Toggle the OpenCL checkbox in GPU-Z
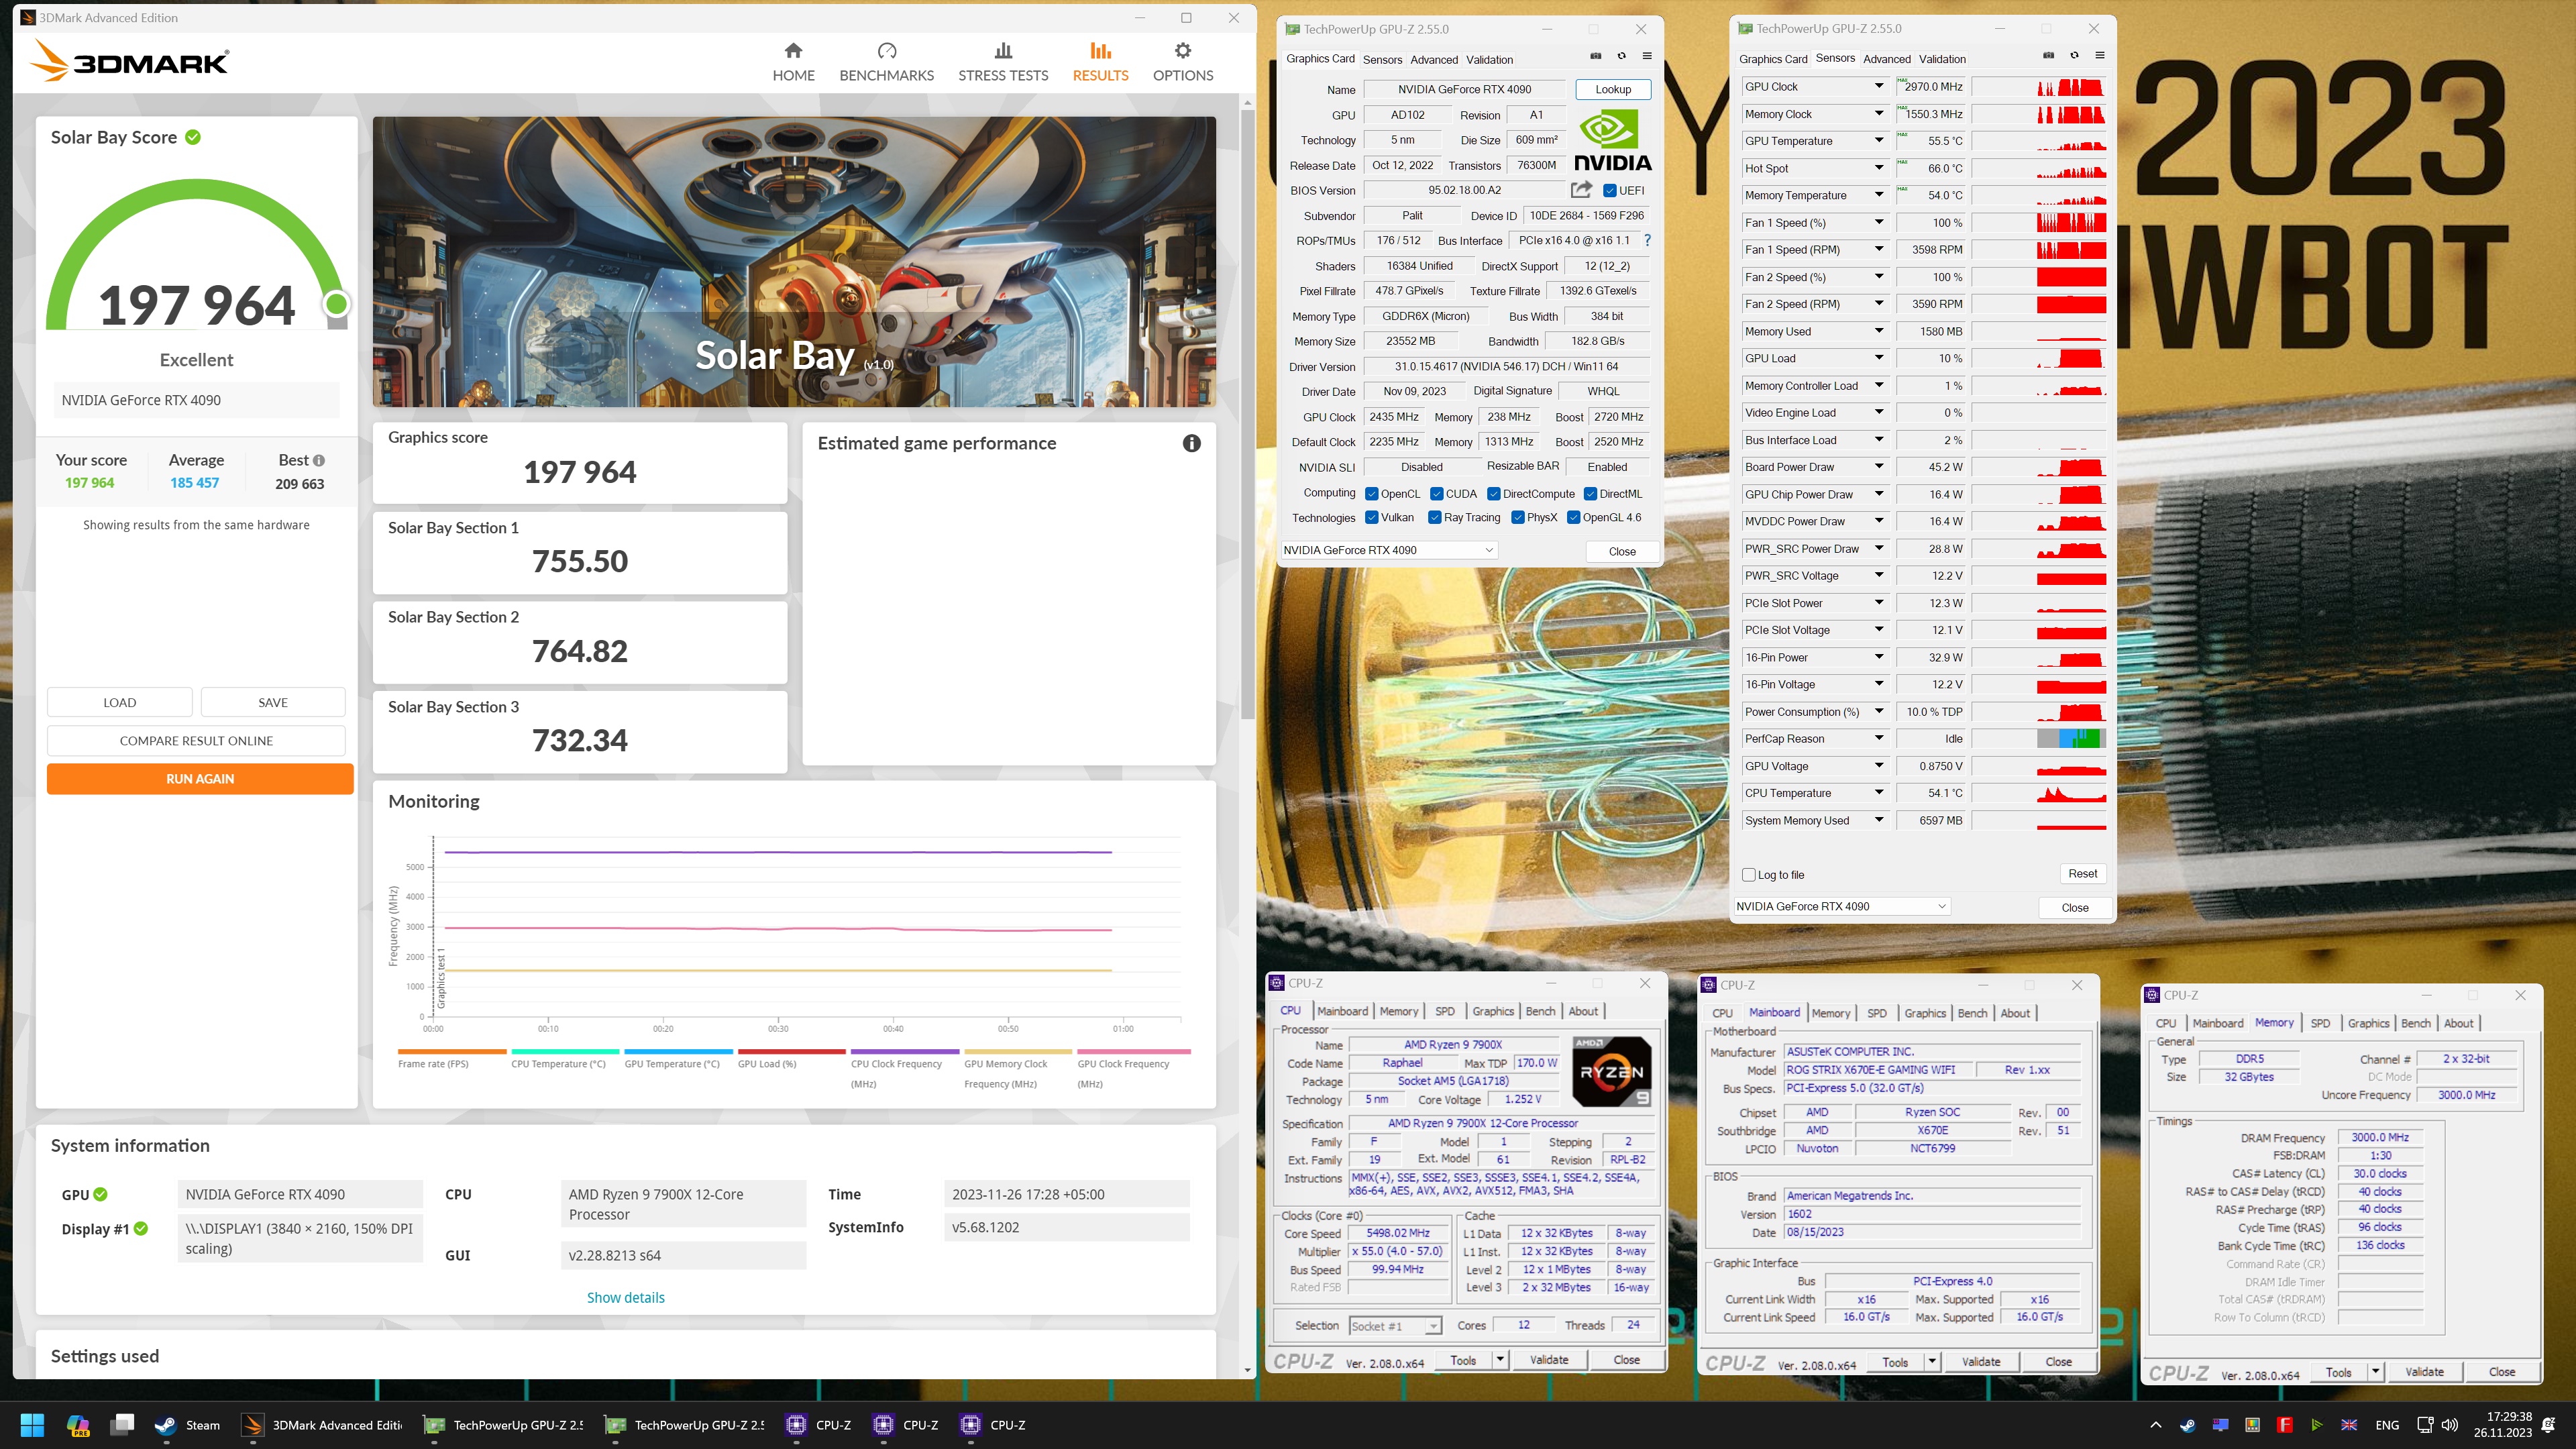This screenshot has width=2576, height=1449. 1372,494
